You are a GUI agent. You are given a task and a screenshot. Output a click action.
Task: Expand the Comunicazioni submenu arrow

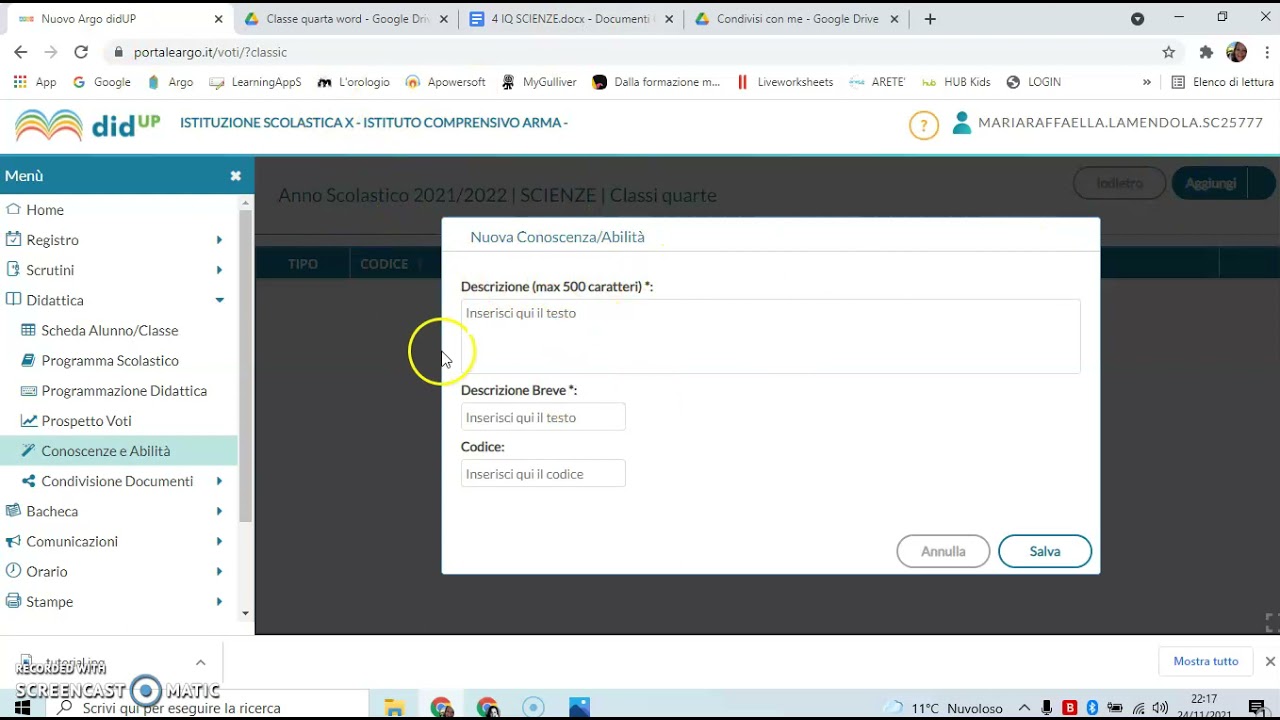pos(219,541)
